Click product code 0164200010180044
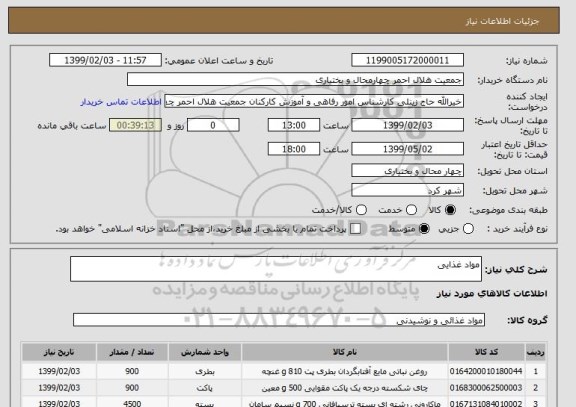The width and height of the screenshot is (576, 407). tap(486, 371)
